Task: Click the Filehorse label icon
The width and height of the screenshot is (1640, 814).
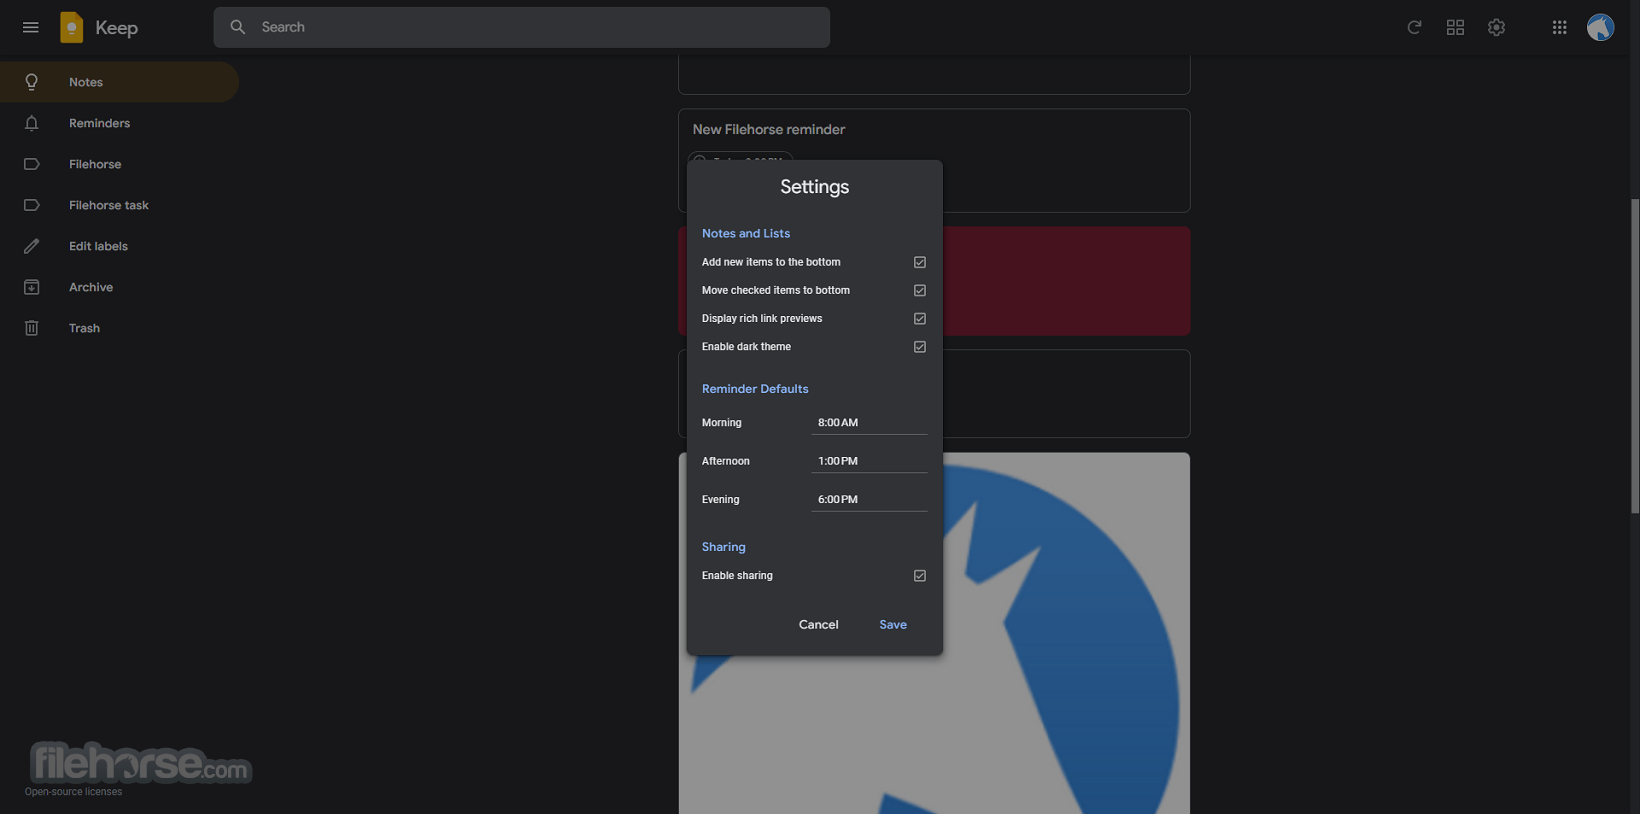Action: [32, 164]
